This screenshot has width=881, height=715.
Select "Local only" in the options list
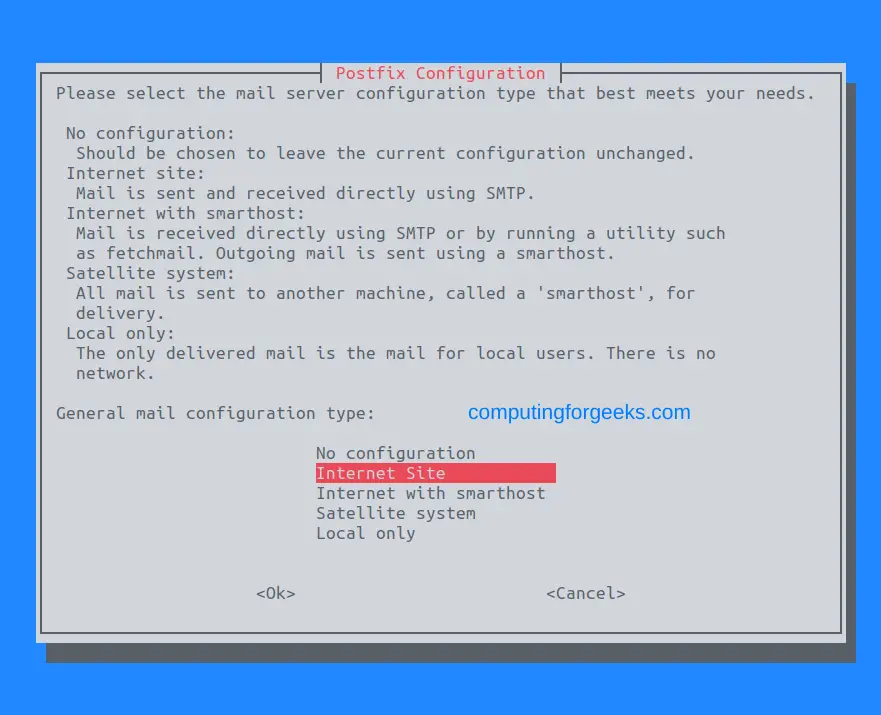point(365,533)
